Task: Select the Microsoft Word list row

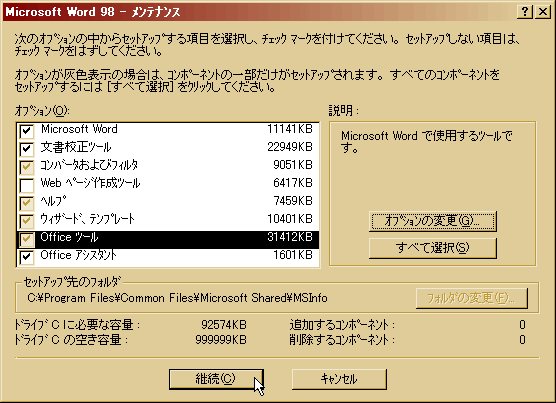Action: click(168, 131)
